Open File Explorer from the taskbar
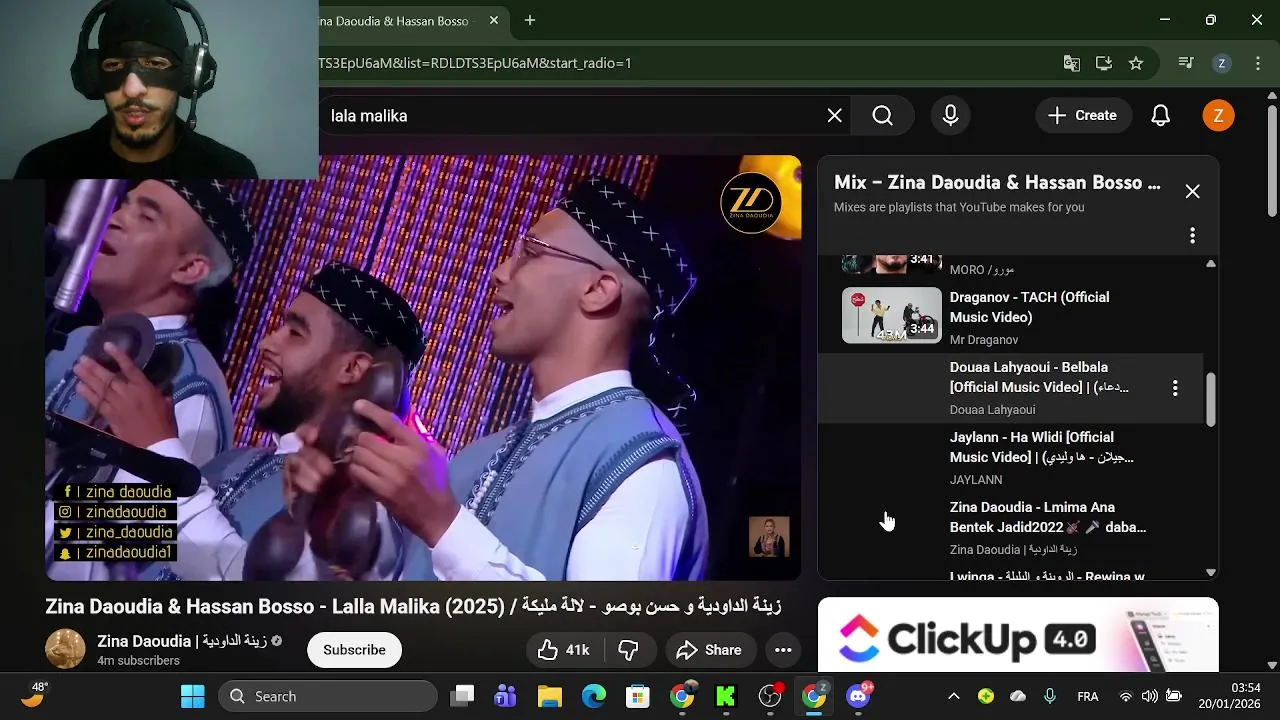 pos(550,696)
